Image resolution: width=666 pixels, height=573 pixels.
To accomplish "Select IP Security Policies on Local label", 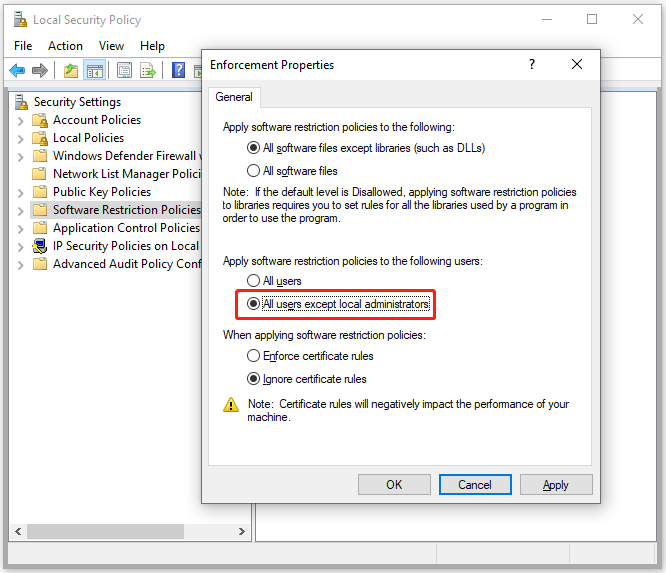I will (126, 246).
